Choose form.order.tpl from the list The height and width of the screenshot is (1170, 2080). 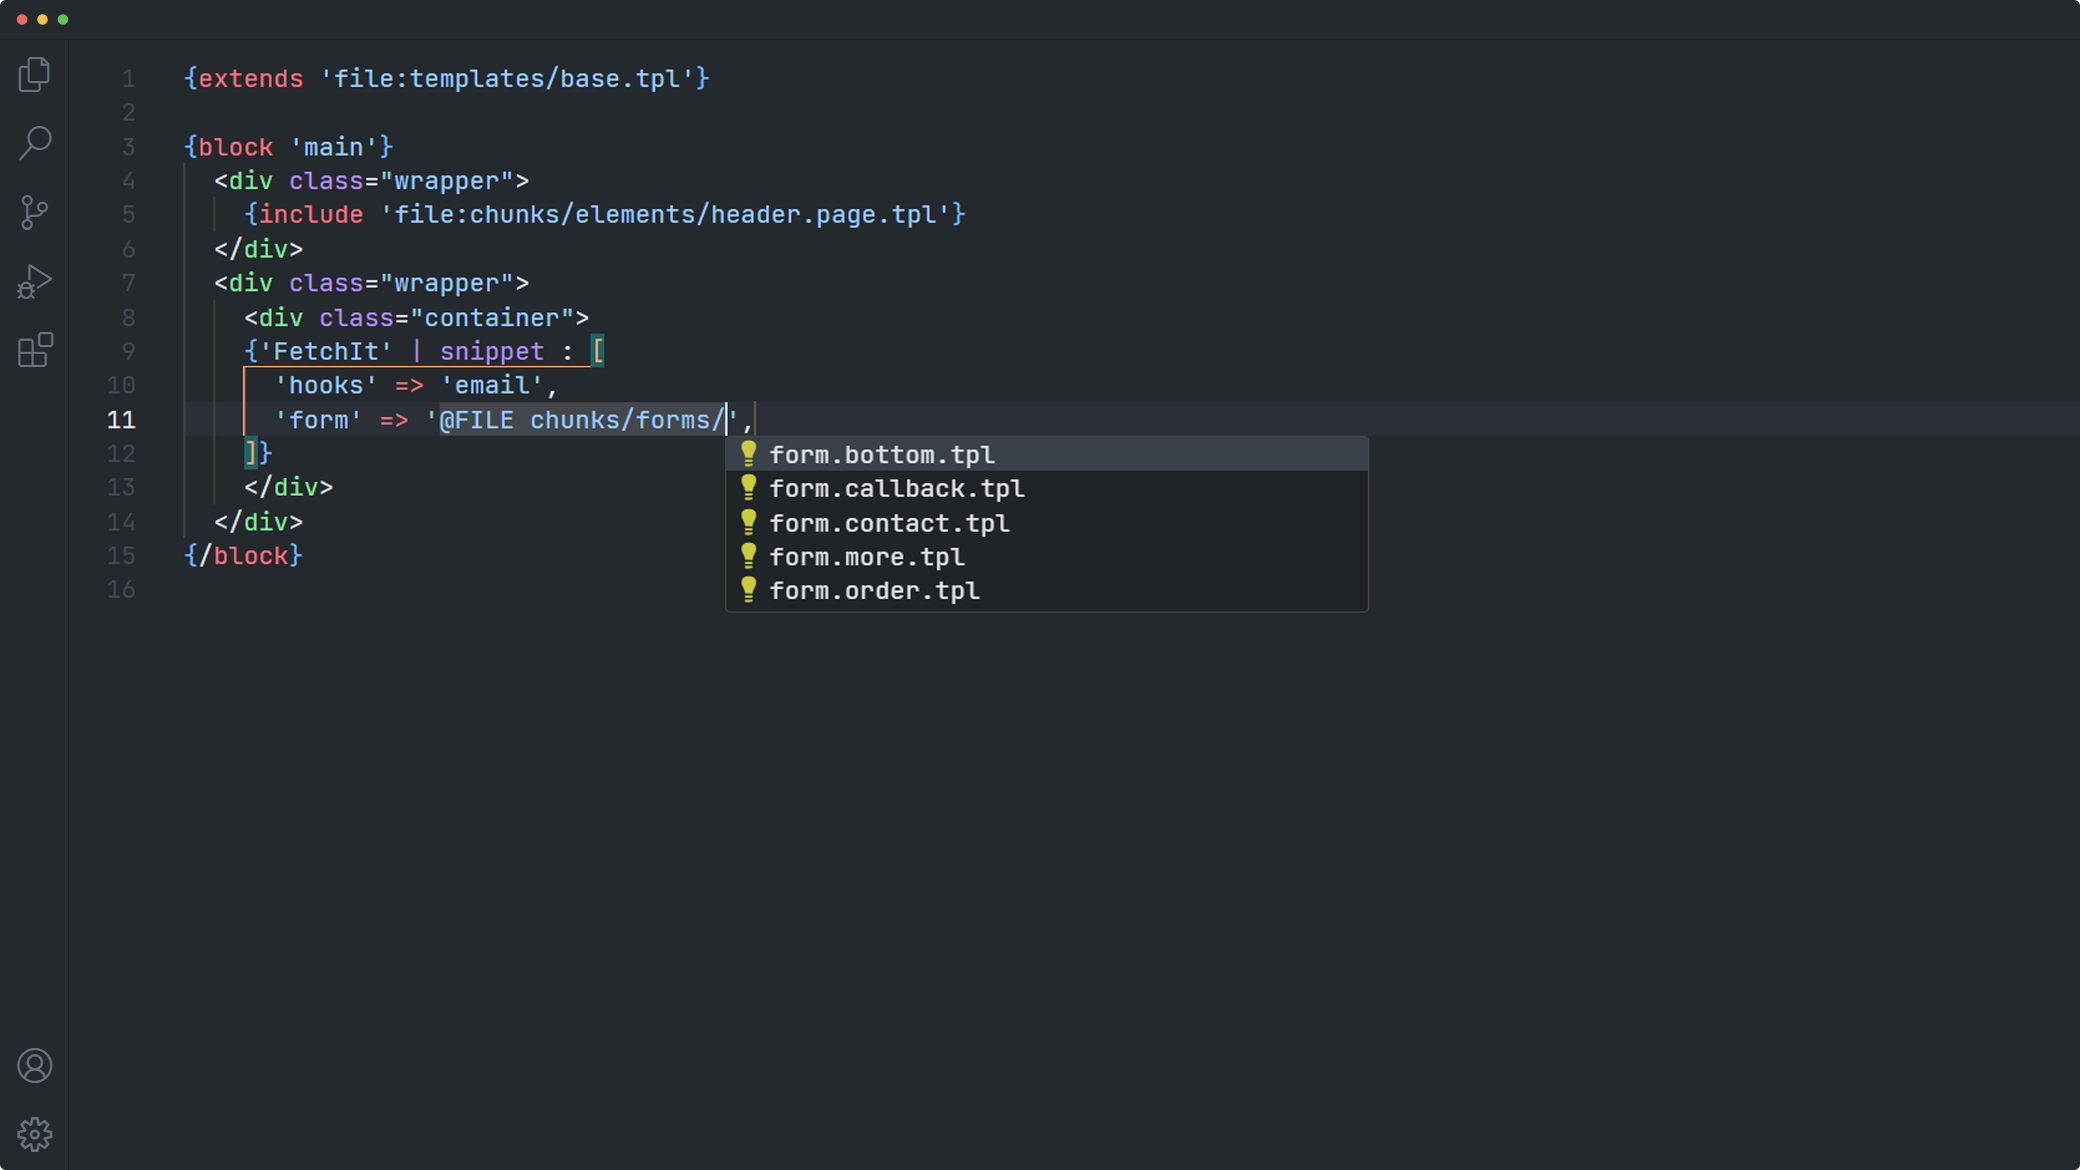pyautogui.click(x=874, y=591)
